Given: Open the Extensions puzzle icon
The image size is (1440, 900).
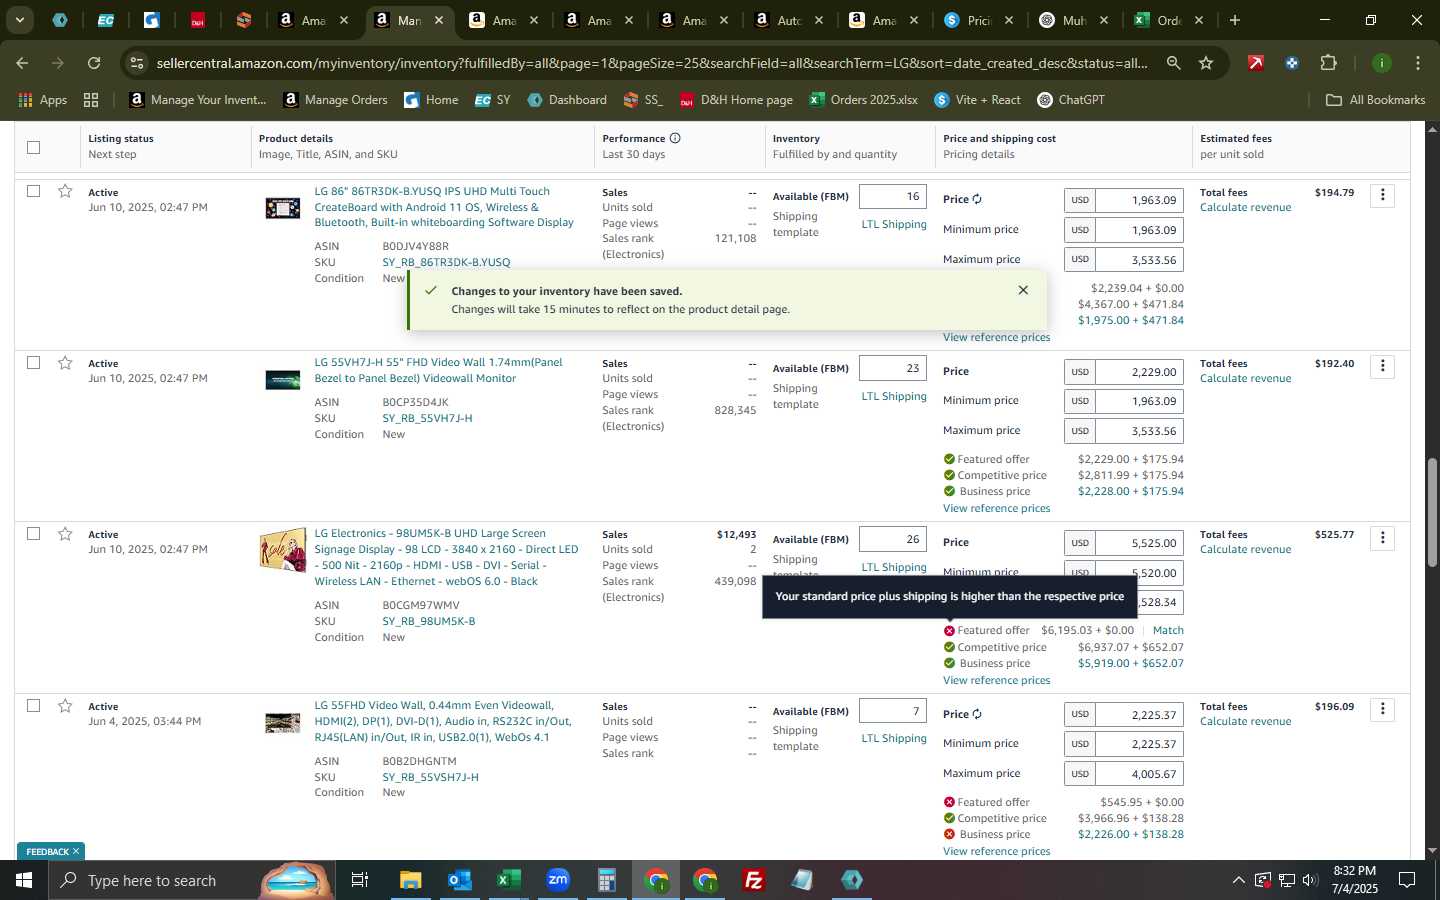Looking at the screenshot, I should [1328, 63].
